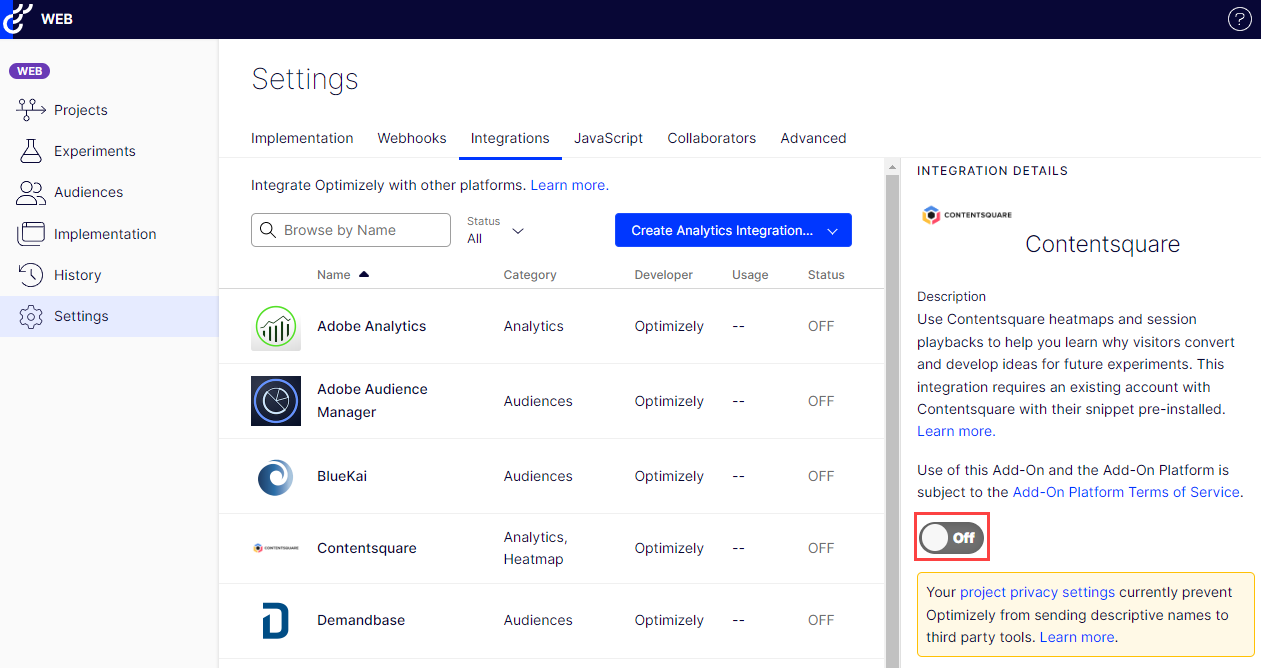Click the BlueKai integration logo
Viewport: 1261px width, 668px height.
(x=276, y=476)
